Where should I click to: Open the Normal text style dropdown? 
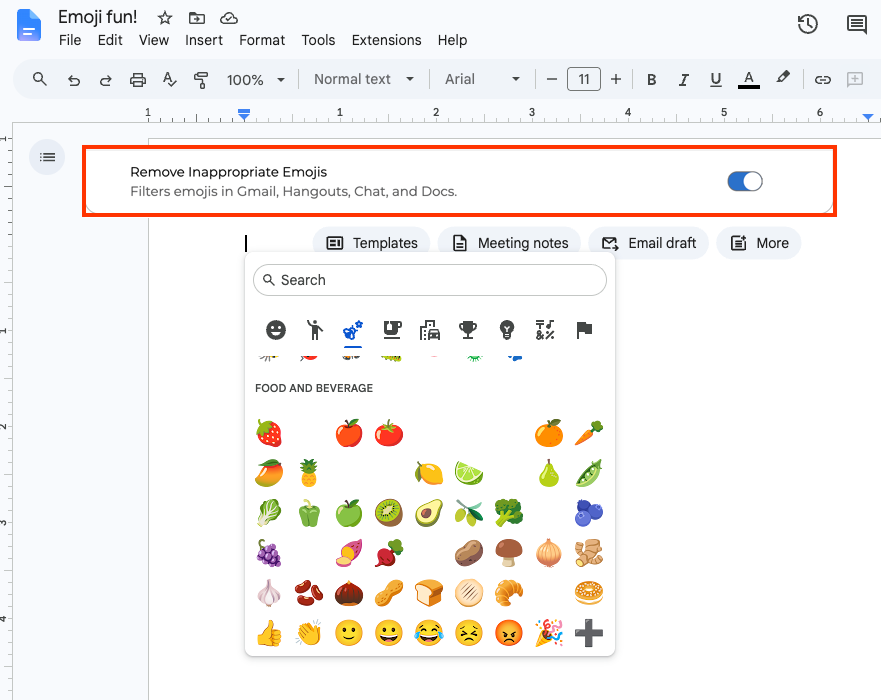tap(364, 79)
